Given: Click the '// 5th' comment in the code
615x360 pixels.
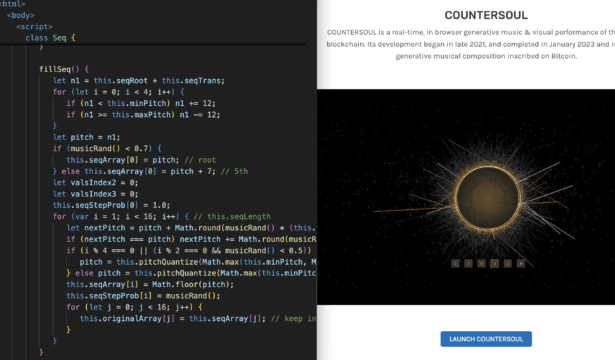Looking at the screenshot, I should tap(235, 171).
